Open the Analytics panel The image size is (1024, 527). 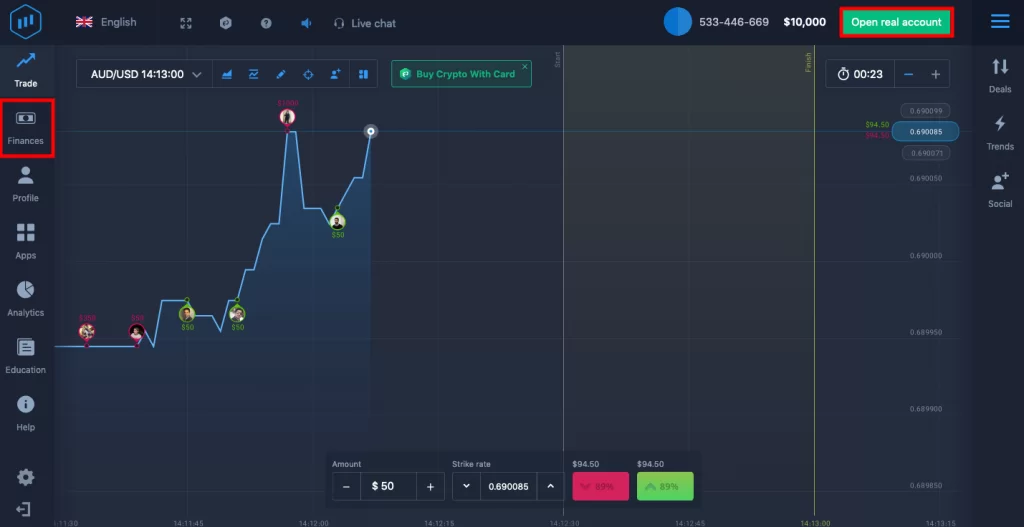(x=26, y=298)
